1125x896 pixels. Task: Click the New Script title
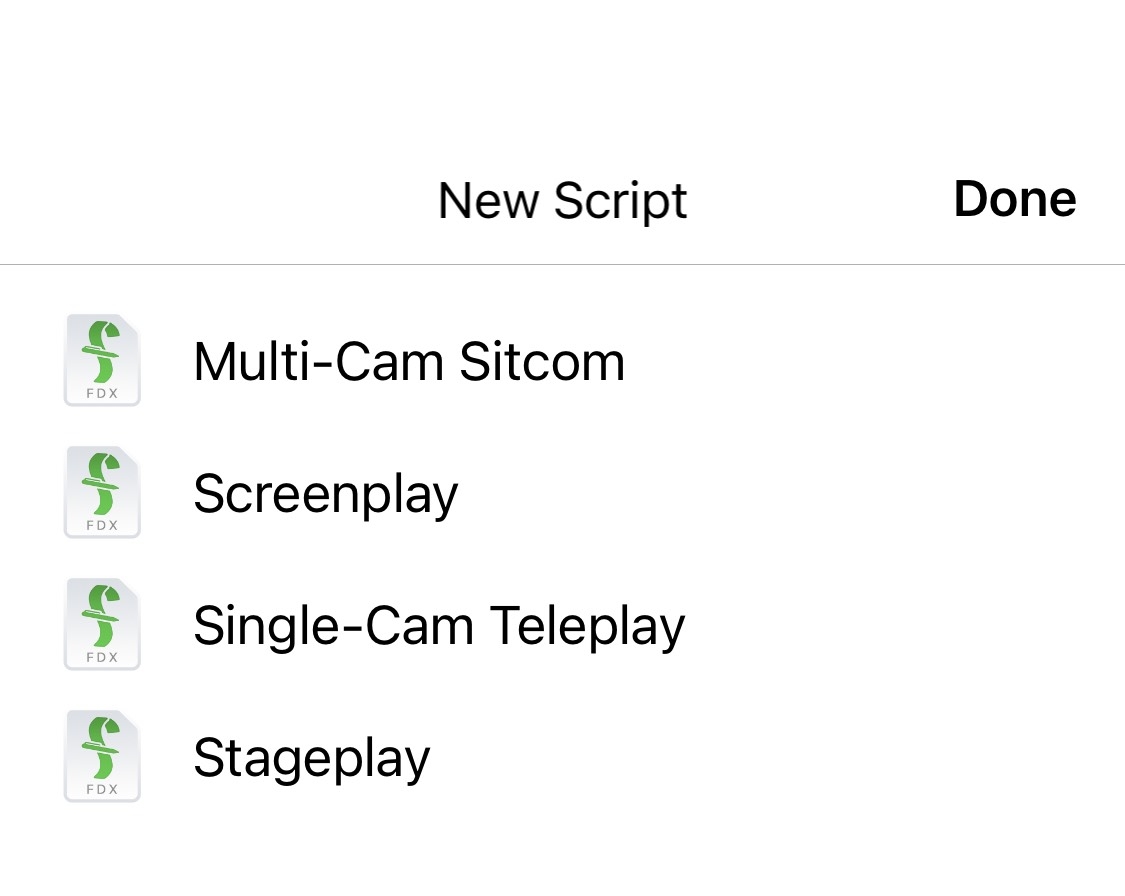[562, 201]
